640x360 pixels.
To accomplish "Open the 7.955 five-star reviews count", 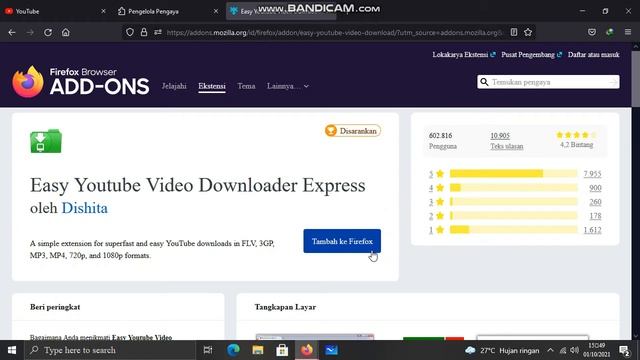I will click(592, 174).
